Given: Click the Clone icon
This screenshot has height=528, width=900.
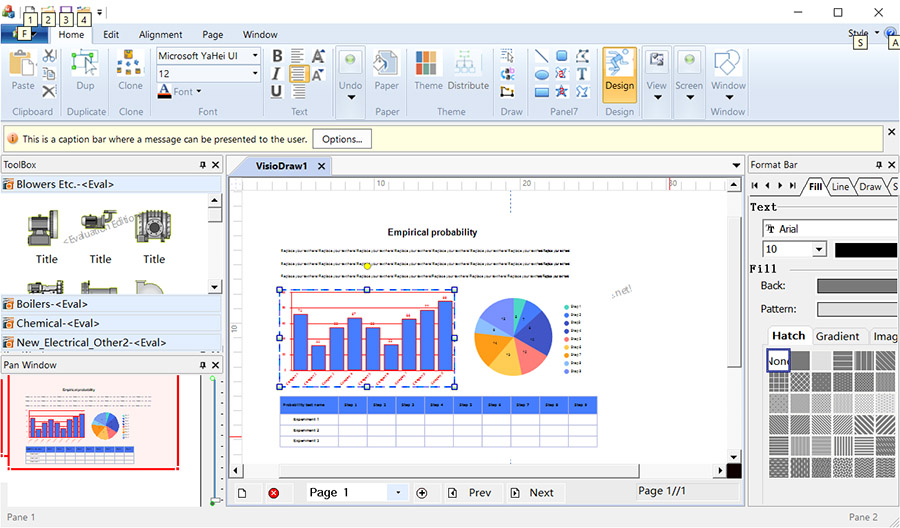Looking at the screenshot, I should coord(130,63).
